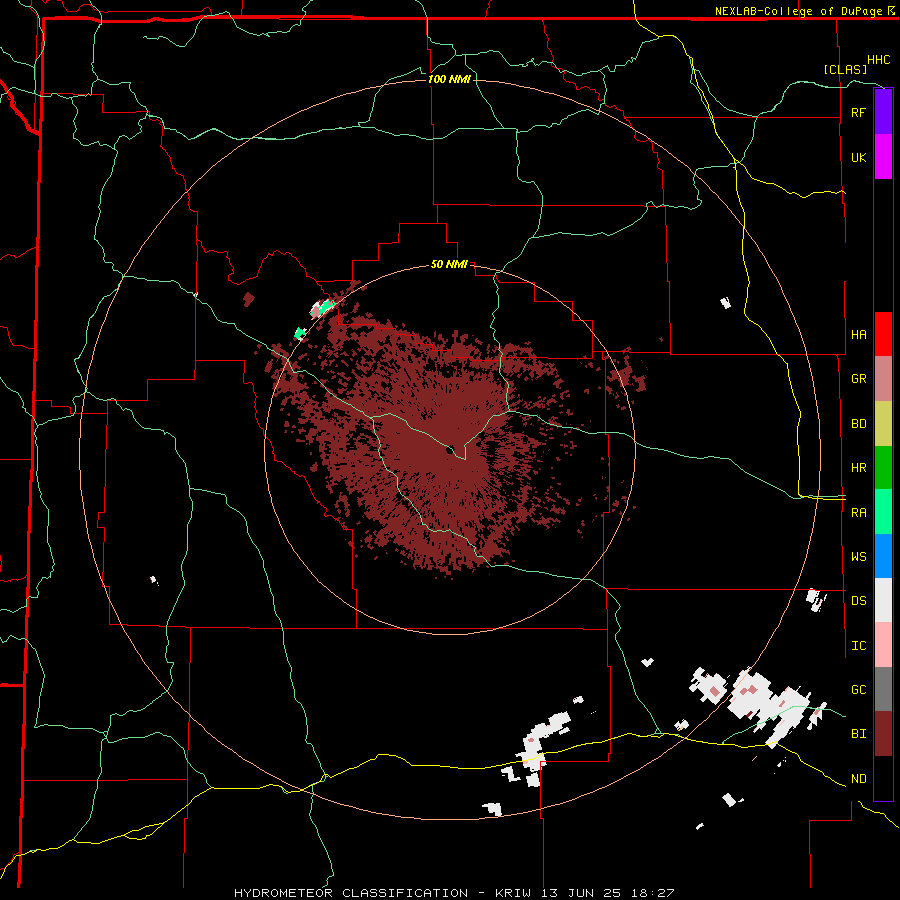Viewport: 900px width, 900px height.
Task: Select the GC gray legend swatch
Action: click(x=883, y=689)
